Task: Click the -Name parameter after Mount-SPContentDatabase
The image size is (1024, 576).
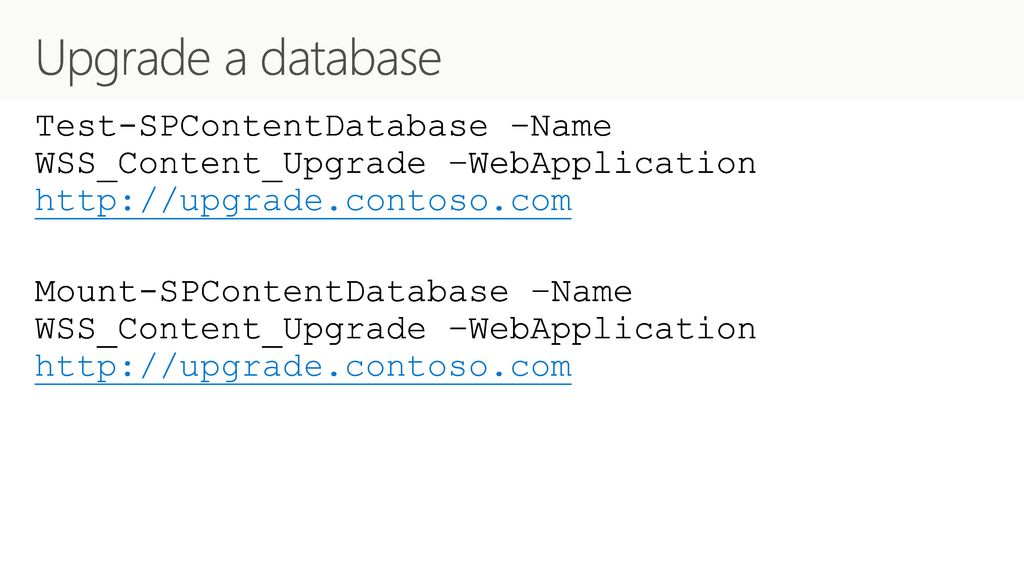Action: pyautogui.click(x=583, y=292)
